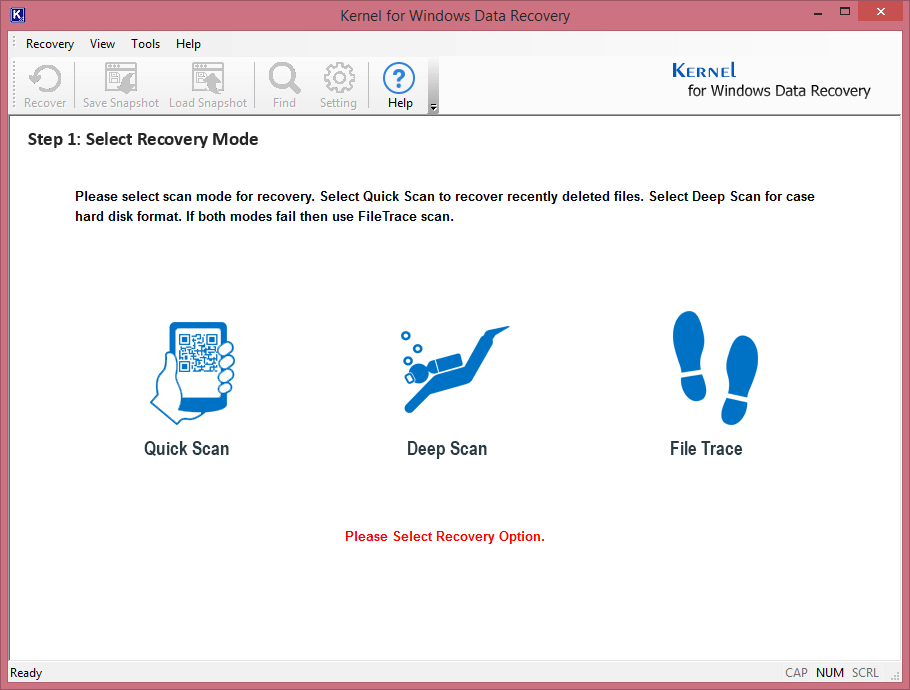Click the Kernel for Windows Data Recovery logo

tap(771, 81)
